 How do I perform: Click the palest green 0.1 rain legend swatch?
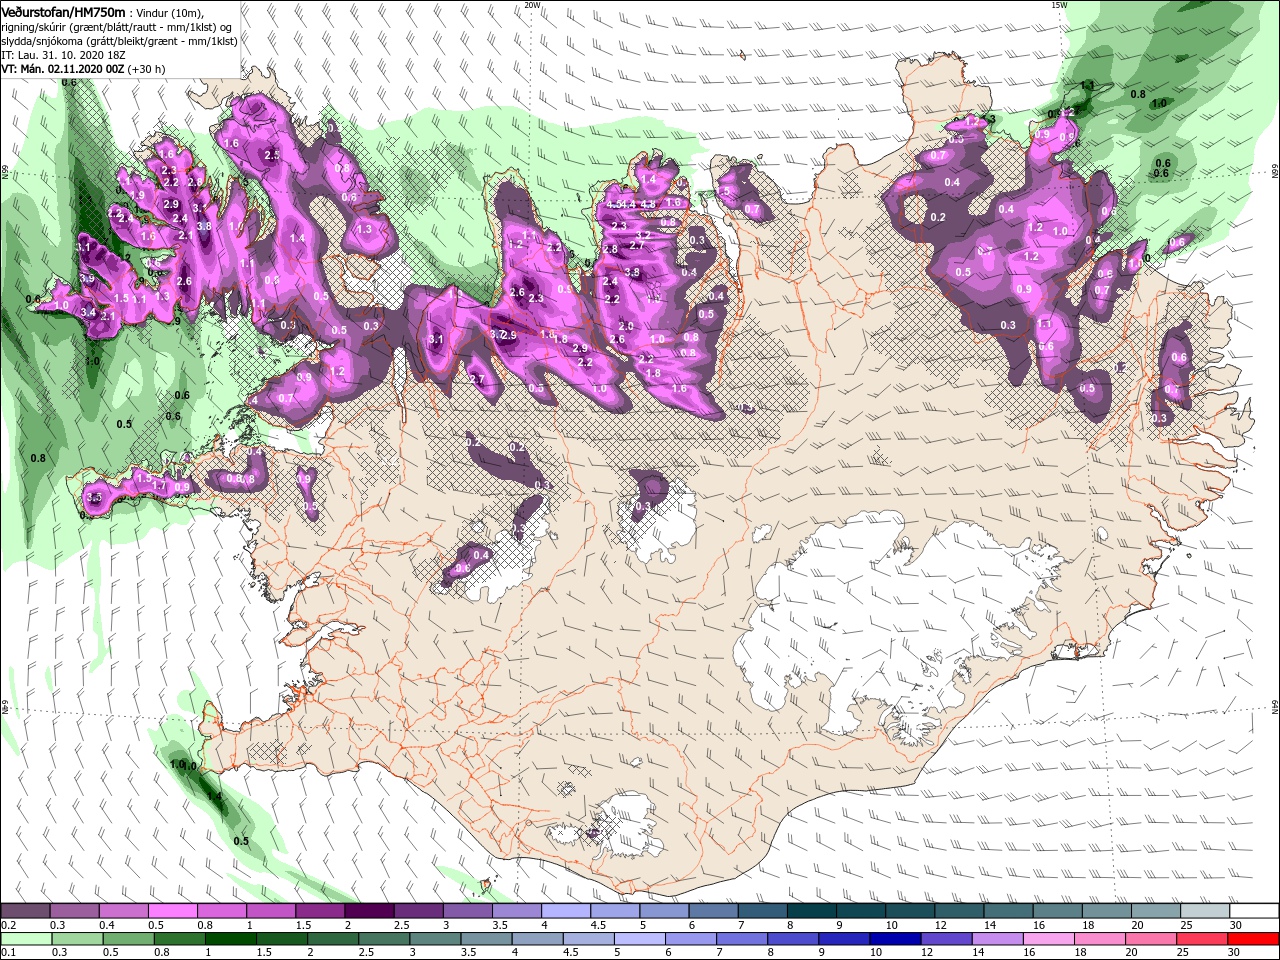(x=25, y=939)
